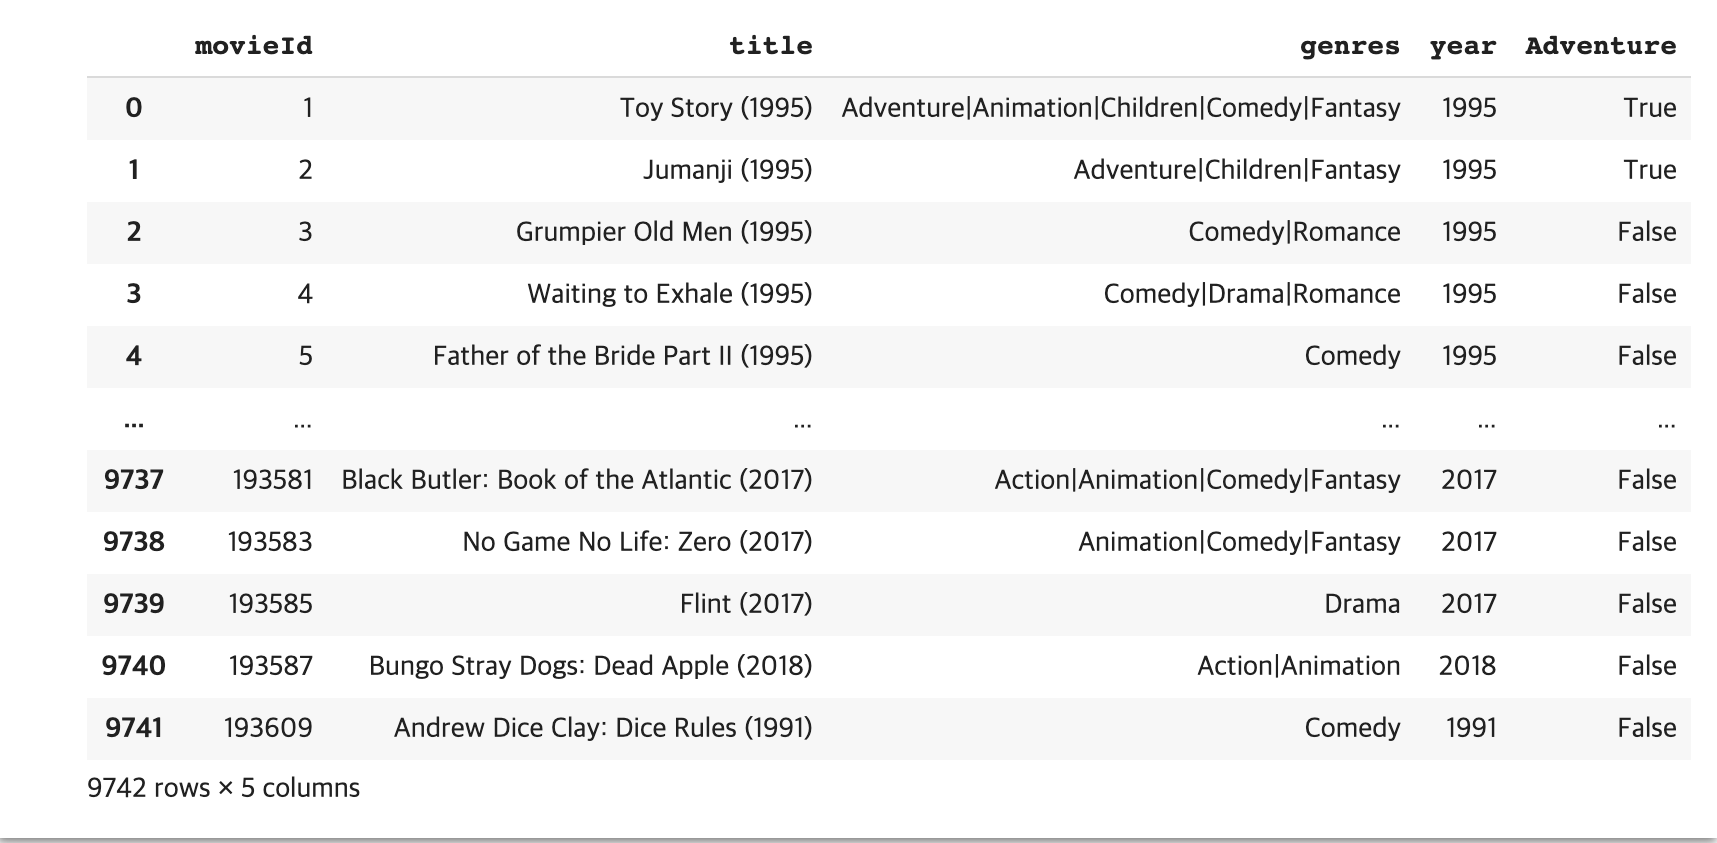Image resolution: width=1717 pixels, height=843 pixels.
Task: Click row index 9737
Action: (134, 480)
